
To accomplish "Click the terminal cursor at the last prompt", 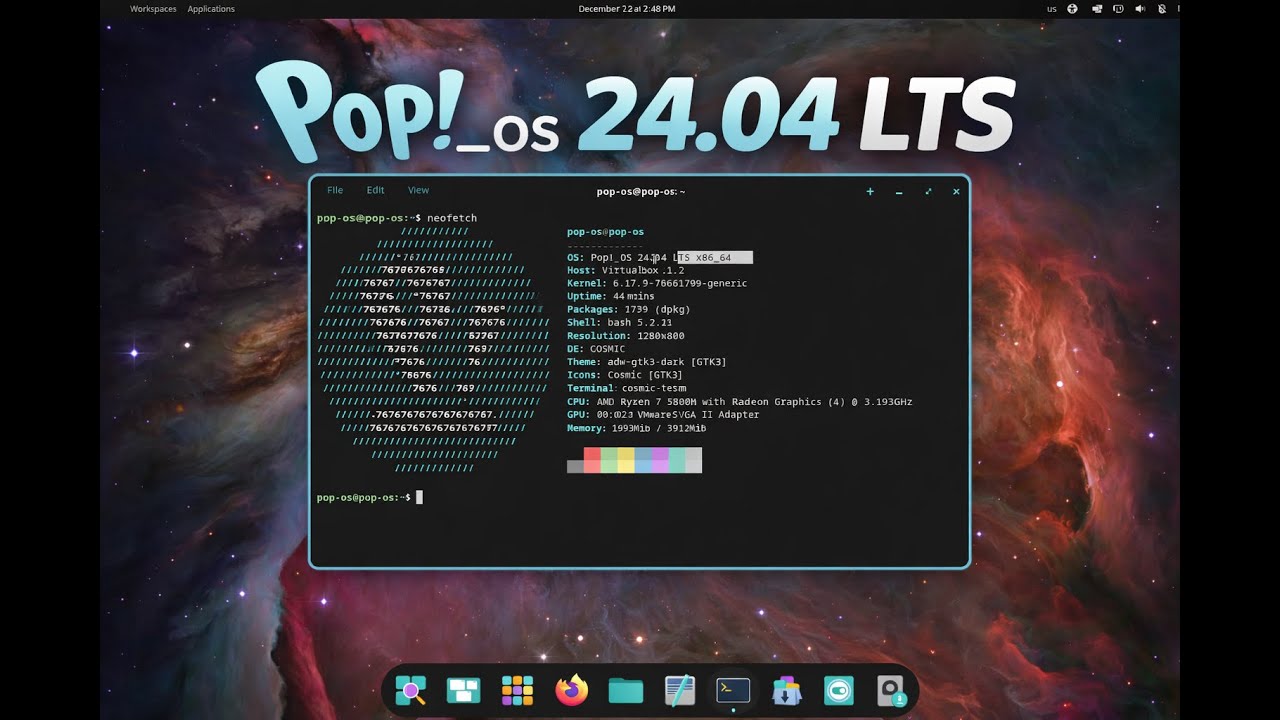I will (419, 497).
